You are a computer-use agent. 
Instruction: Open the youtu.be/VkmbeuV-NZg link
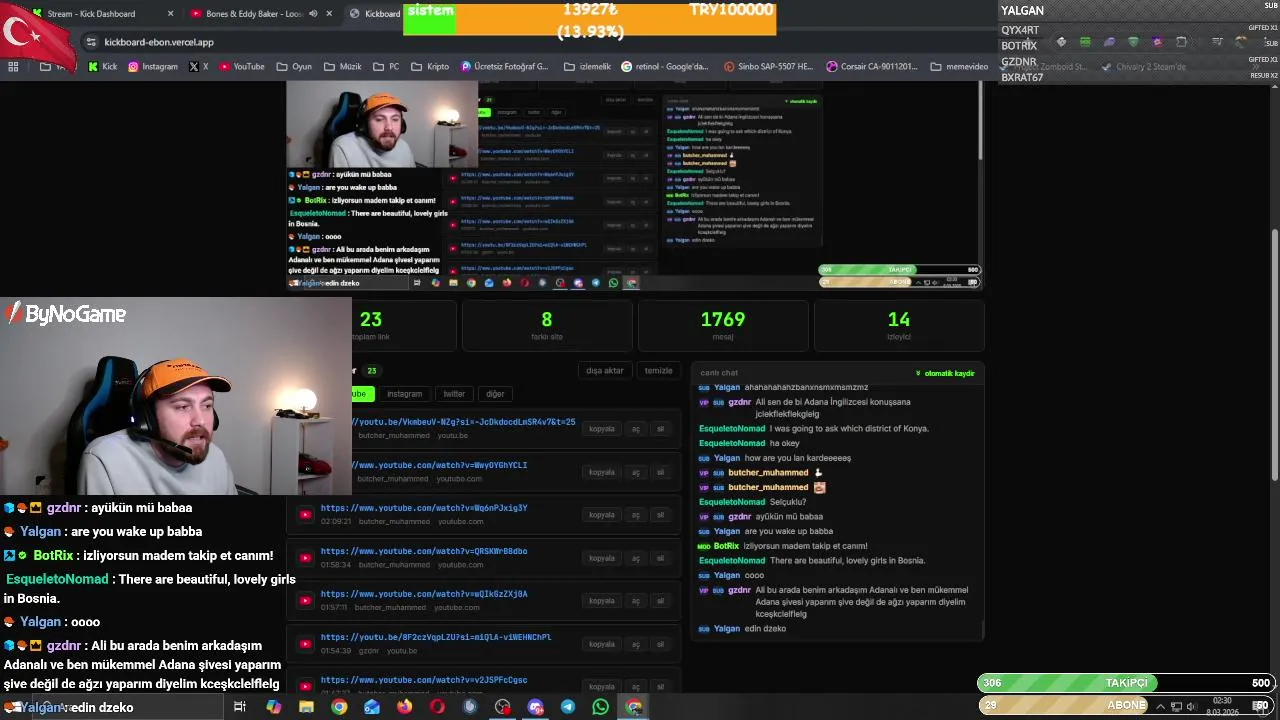pos(464,422)
